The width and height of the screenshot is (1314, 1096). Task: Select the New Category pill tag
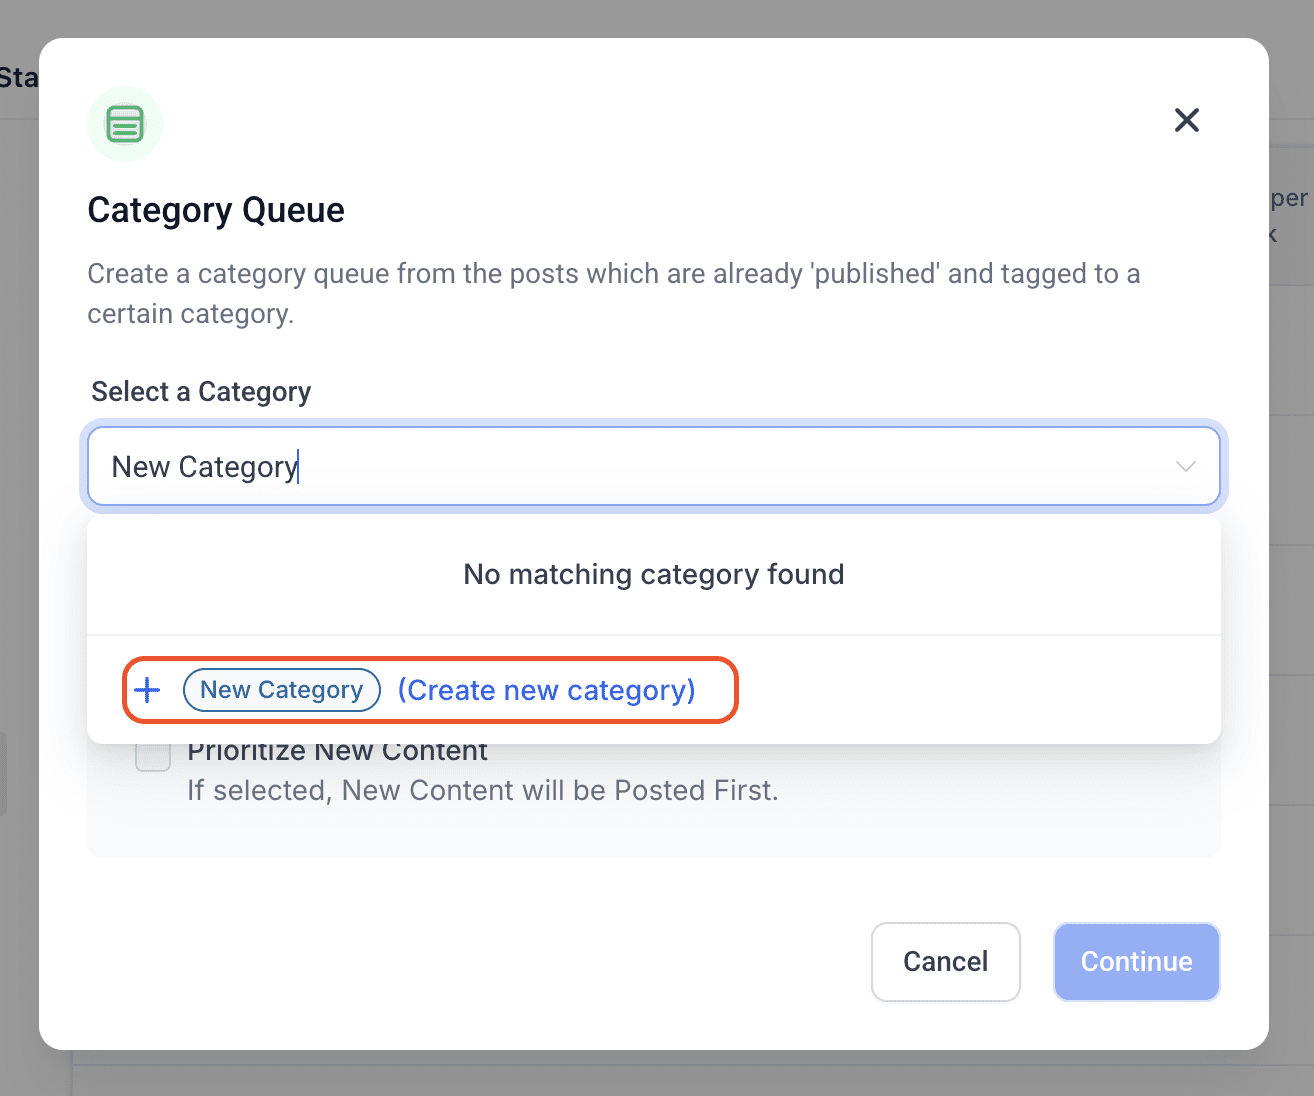point(282,690)
